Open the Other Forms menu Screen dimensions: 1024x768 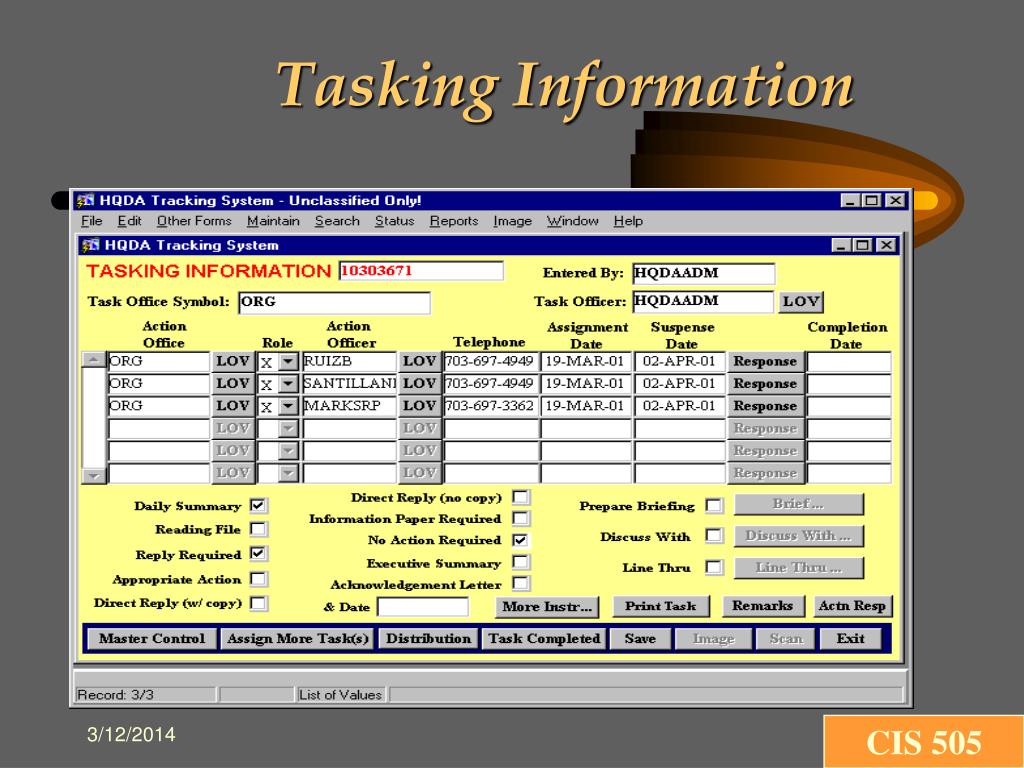pos(194,221)
